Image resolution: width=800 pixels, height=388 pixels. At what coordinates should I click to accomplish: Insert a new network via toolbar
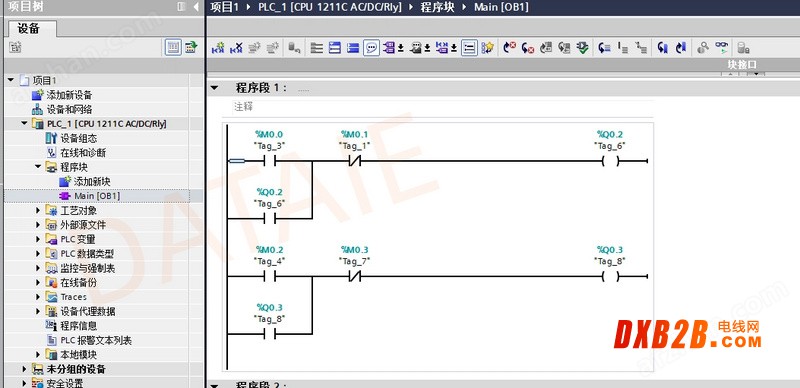tap(218, 48)
